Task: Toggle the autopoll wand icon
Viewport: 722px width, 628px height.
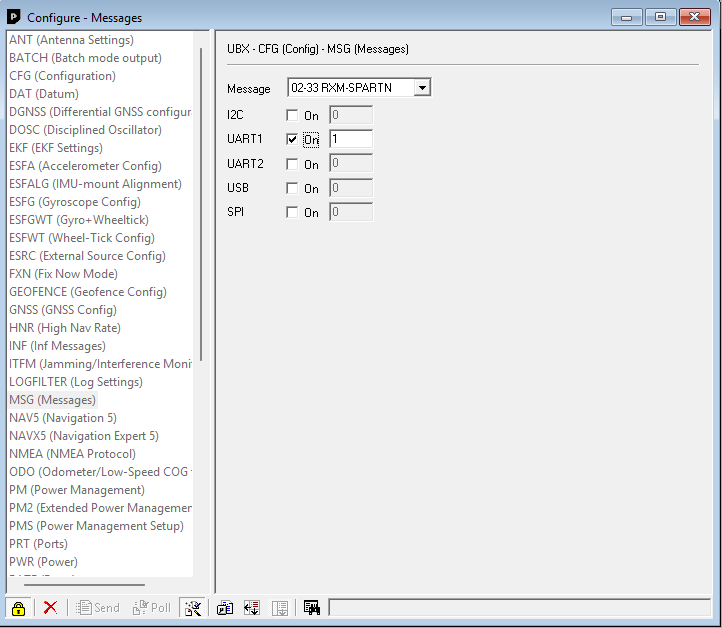Action: point(194,607)
